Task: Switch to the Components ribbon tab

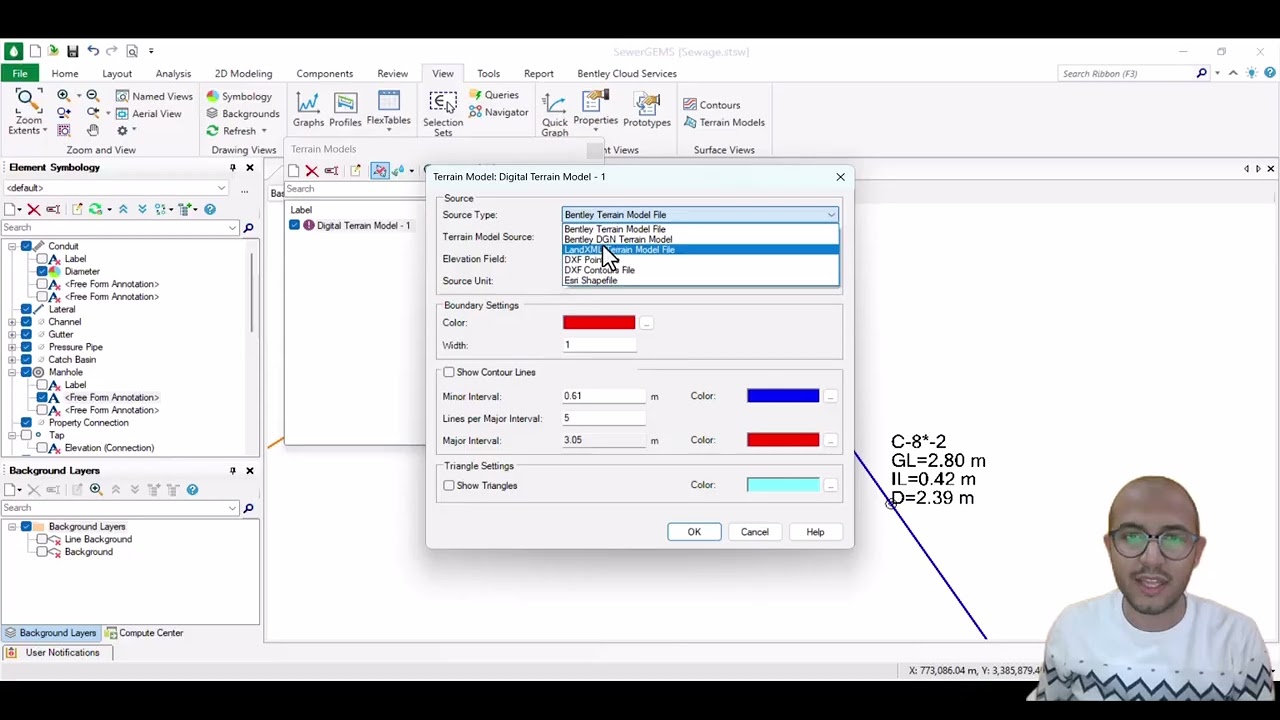Action: 325,73
